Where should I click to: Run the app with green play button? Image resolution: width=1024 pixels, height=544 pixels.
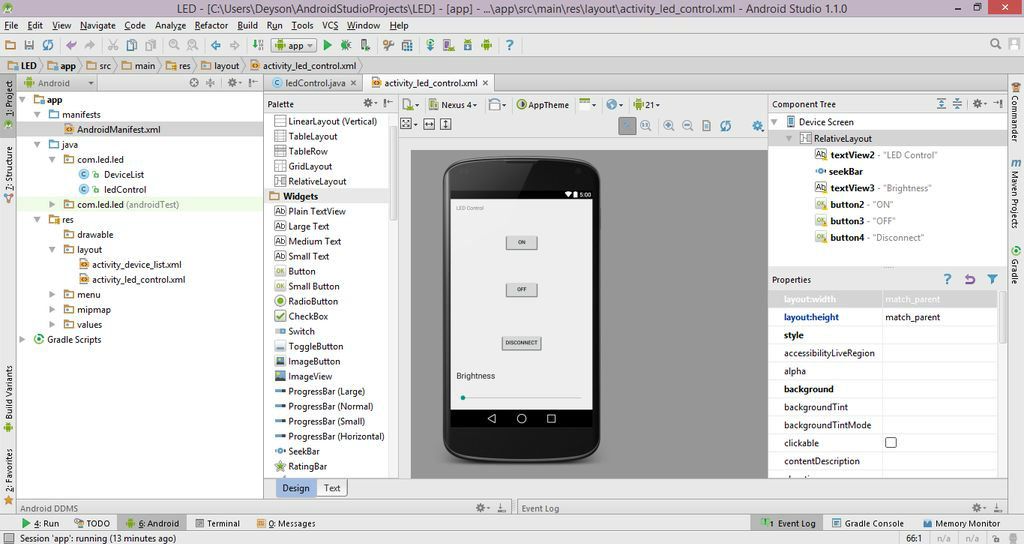point(328,45)
